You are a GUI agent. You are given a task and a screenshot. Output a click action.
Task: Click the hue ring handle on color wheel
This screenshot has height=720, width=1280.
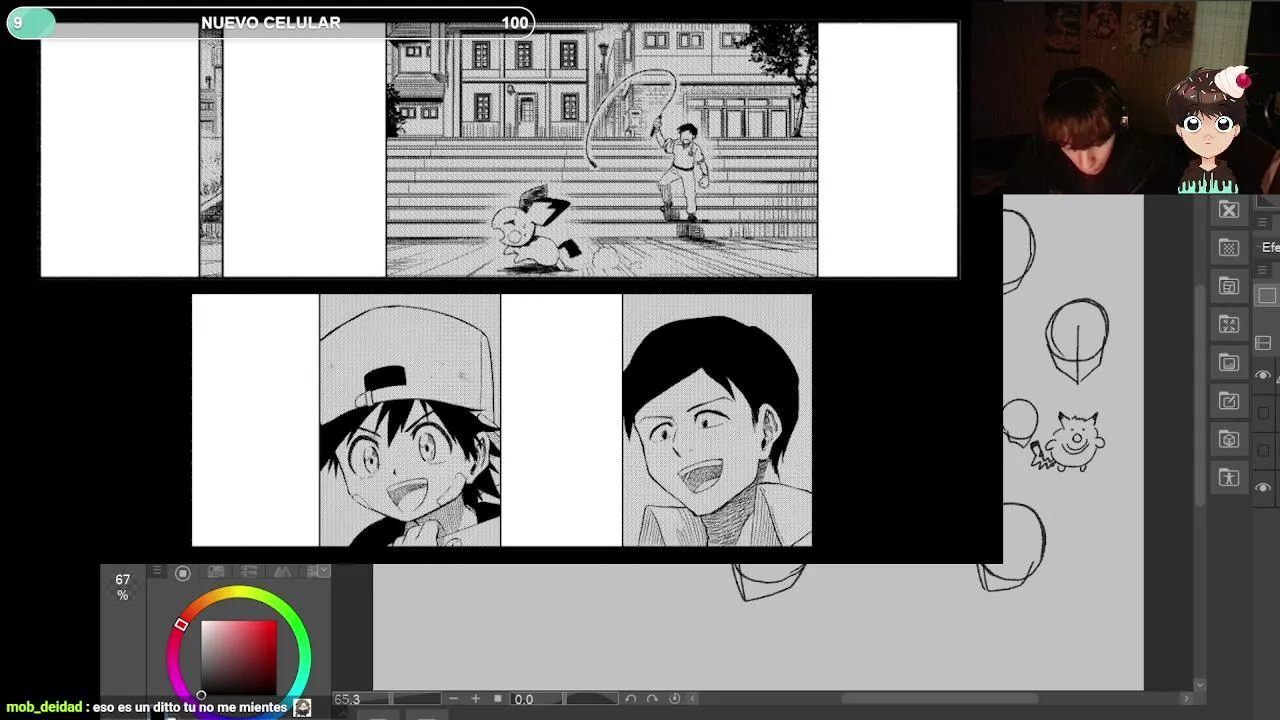[x=181, y=624]
